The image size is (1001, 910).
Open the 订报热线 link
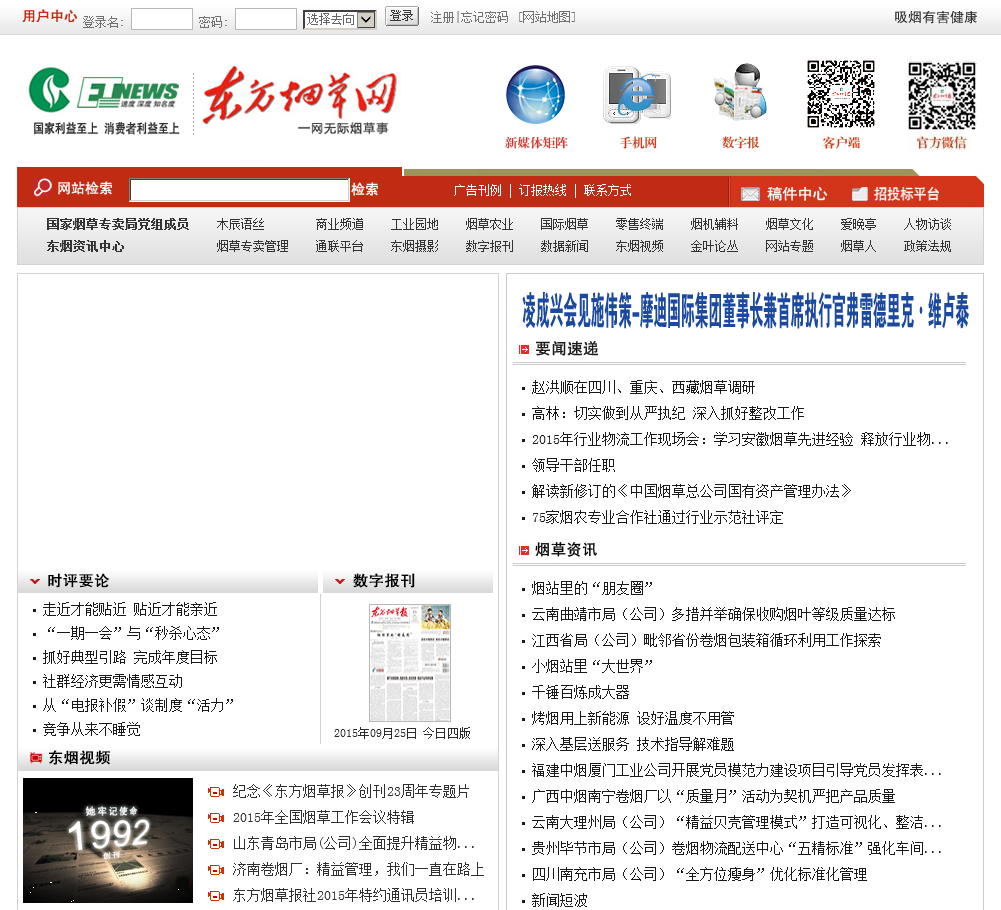pos(543,190)
